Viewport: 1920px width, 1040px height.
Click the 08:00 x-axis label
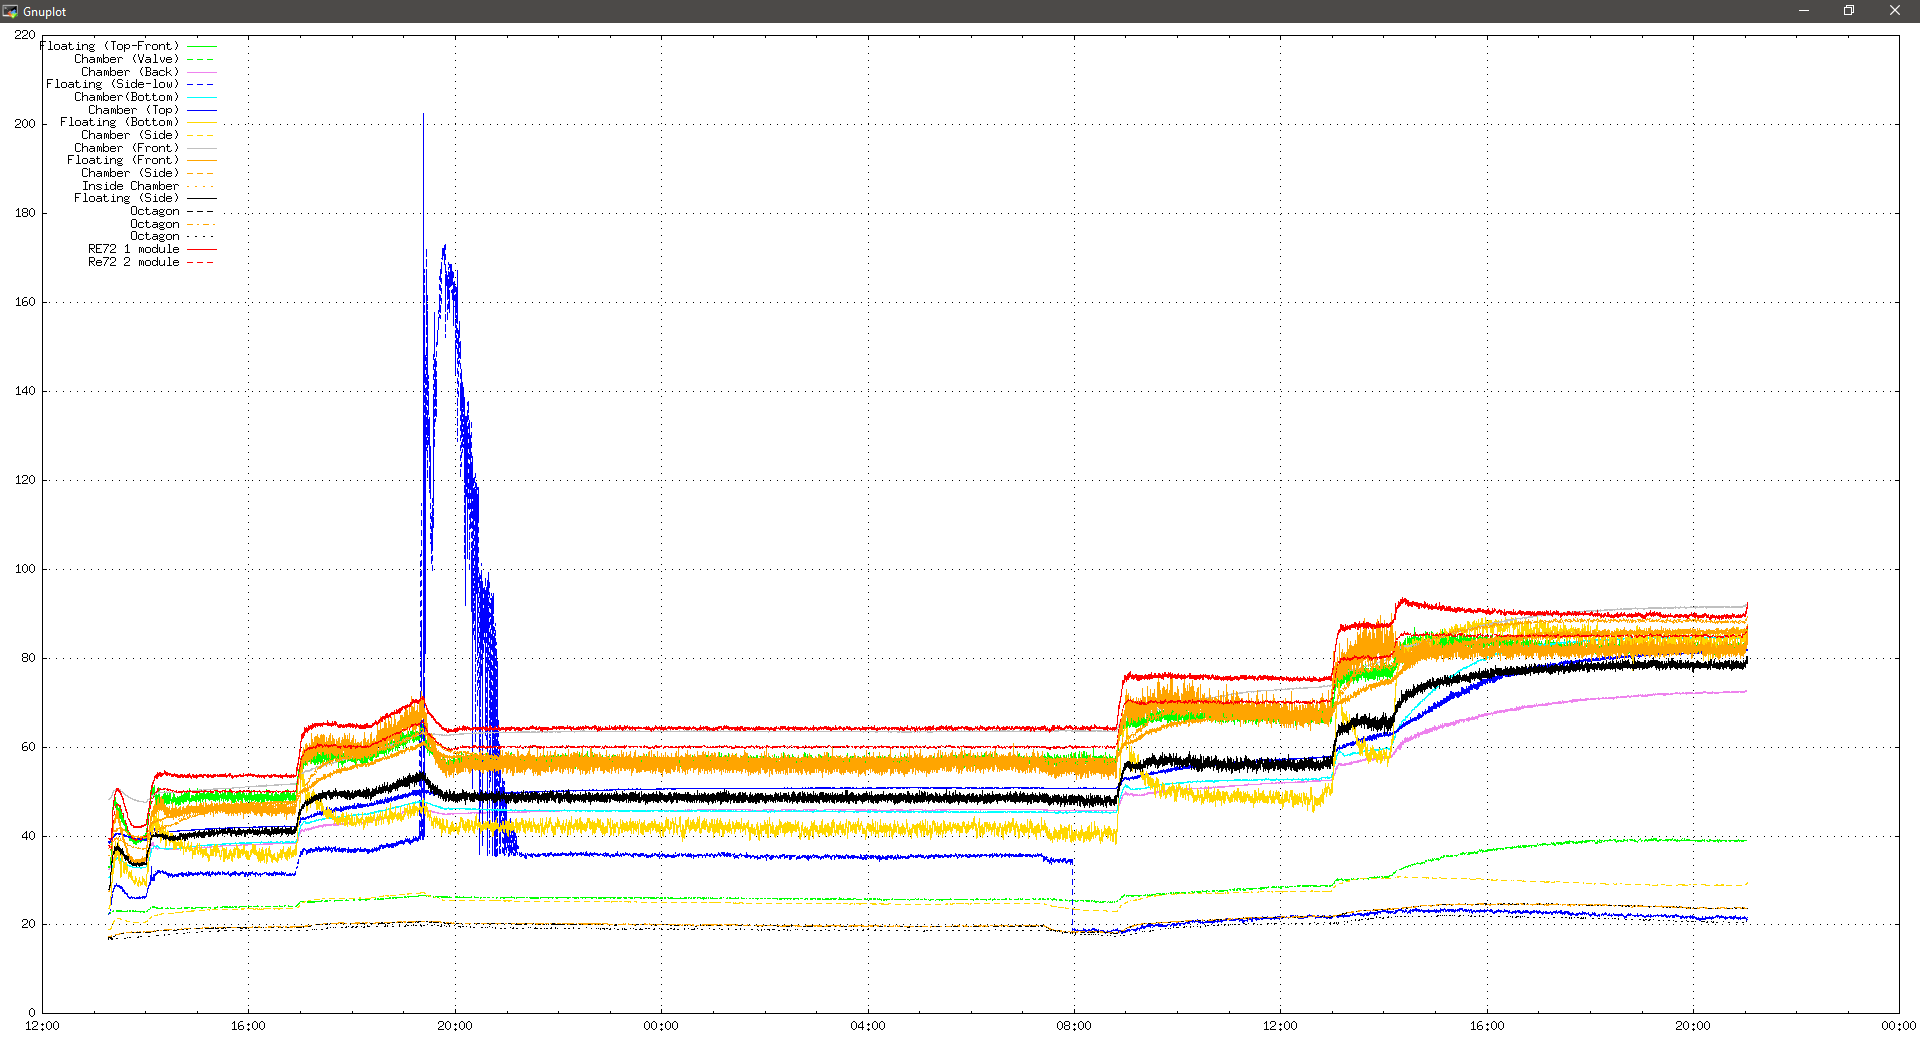click(x=1074, y=1026)
